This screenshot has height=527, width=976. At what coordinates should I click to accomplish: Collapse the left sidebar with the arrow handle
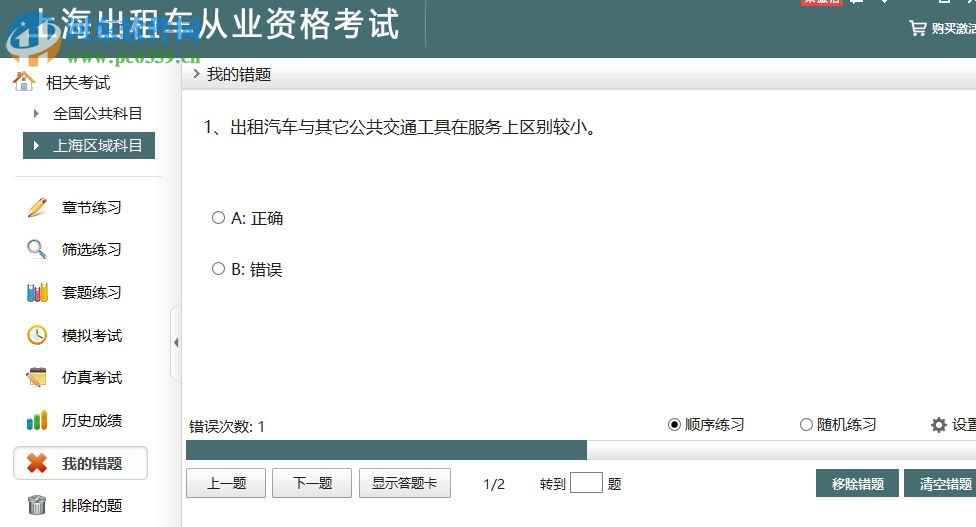(176, 342)
